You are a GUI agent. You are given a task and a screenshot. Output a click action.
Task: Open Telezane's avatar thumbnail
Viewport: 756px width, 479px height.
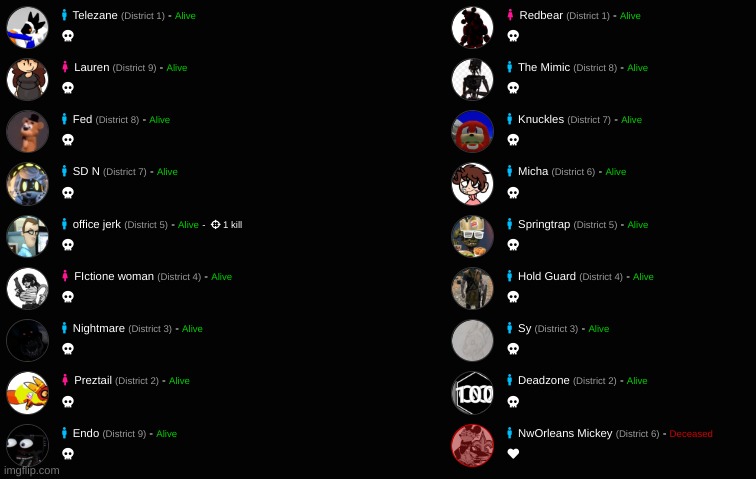[27, 27]
